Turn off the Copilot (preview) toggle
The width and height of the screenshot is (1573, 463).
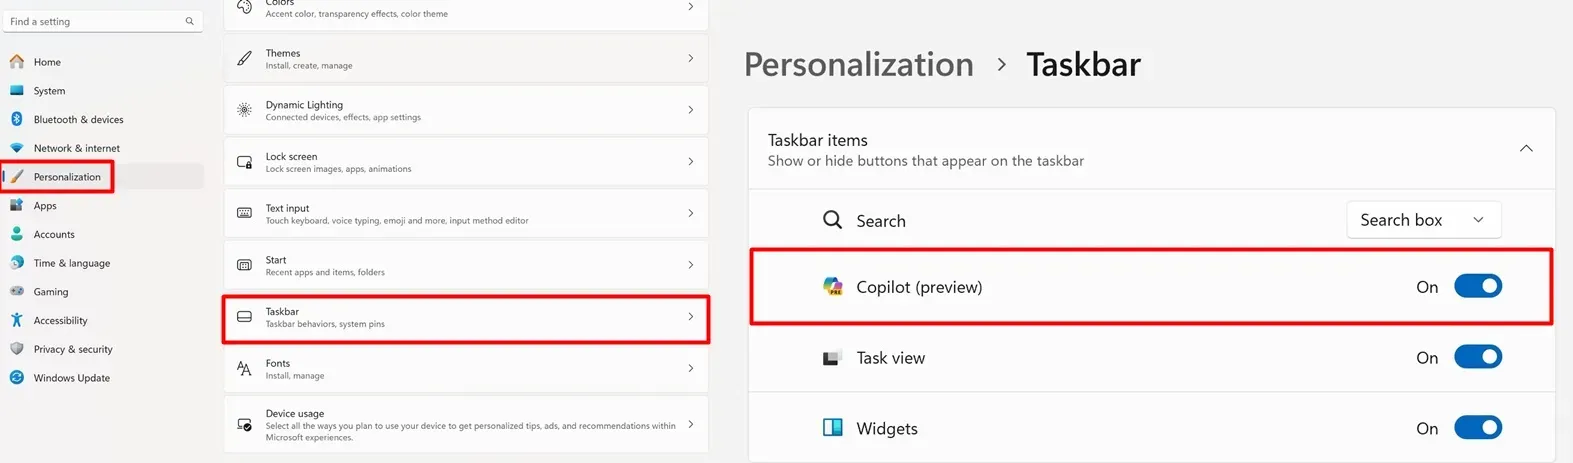[x=1477, y=286]
